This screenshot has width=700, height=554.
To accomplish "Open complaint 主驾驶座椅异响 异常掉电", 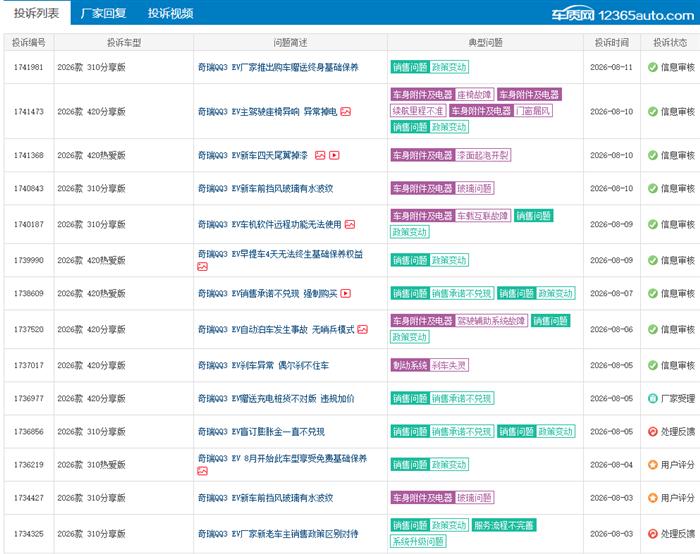I will (x=267, y=112).
